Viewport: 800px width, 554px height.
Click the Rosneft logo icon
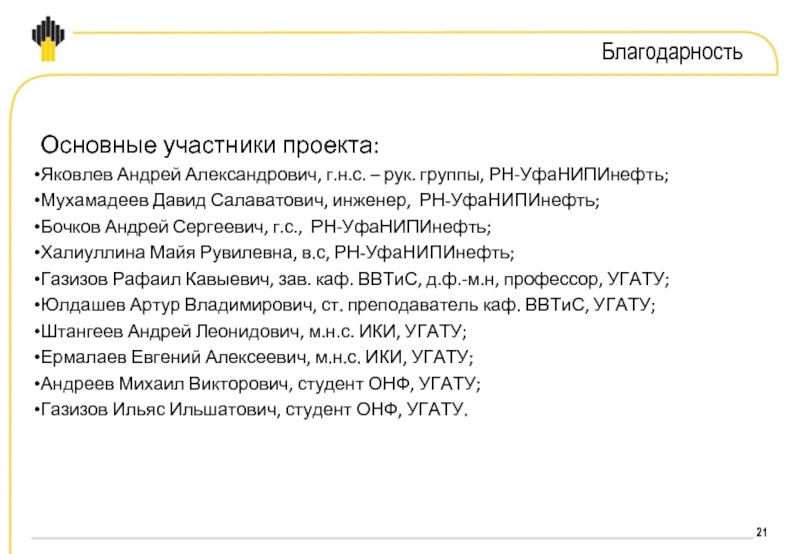click(48, 39)
